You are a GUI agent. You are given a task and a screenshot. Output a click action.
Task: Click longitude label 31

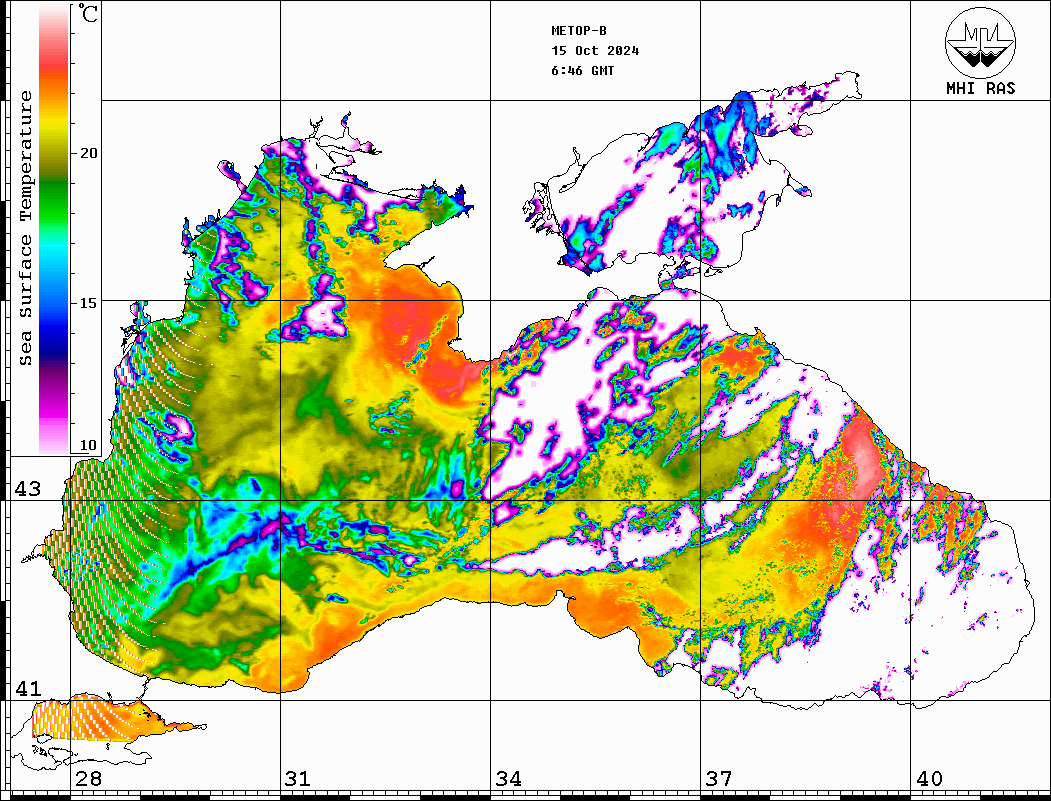click(298, 779)
